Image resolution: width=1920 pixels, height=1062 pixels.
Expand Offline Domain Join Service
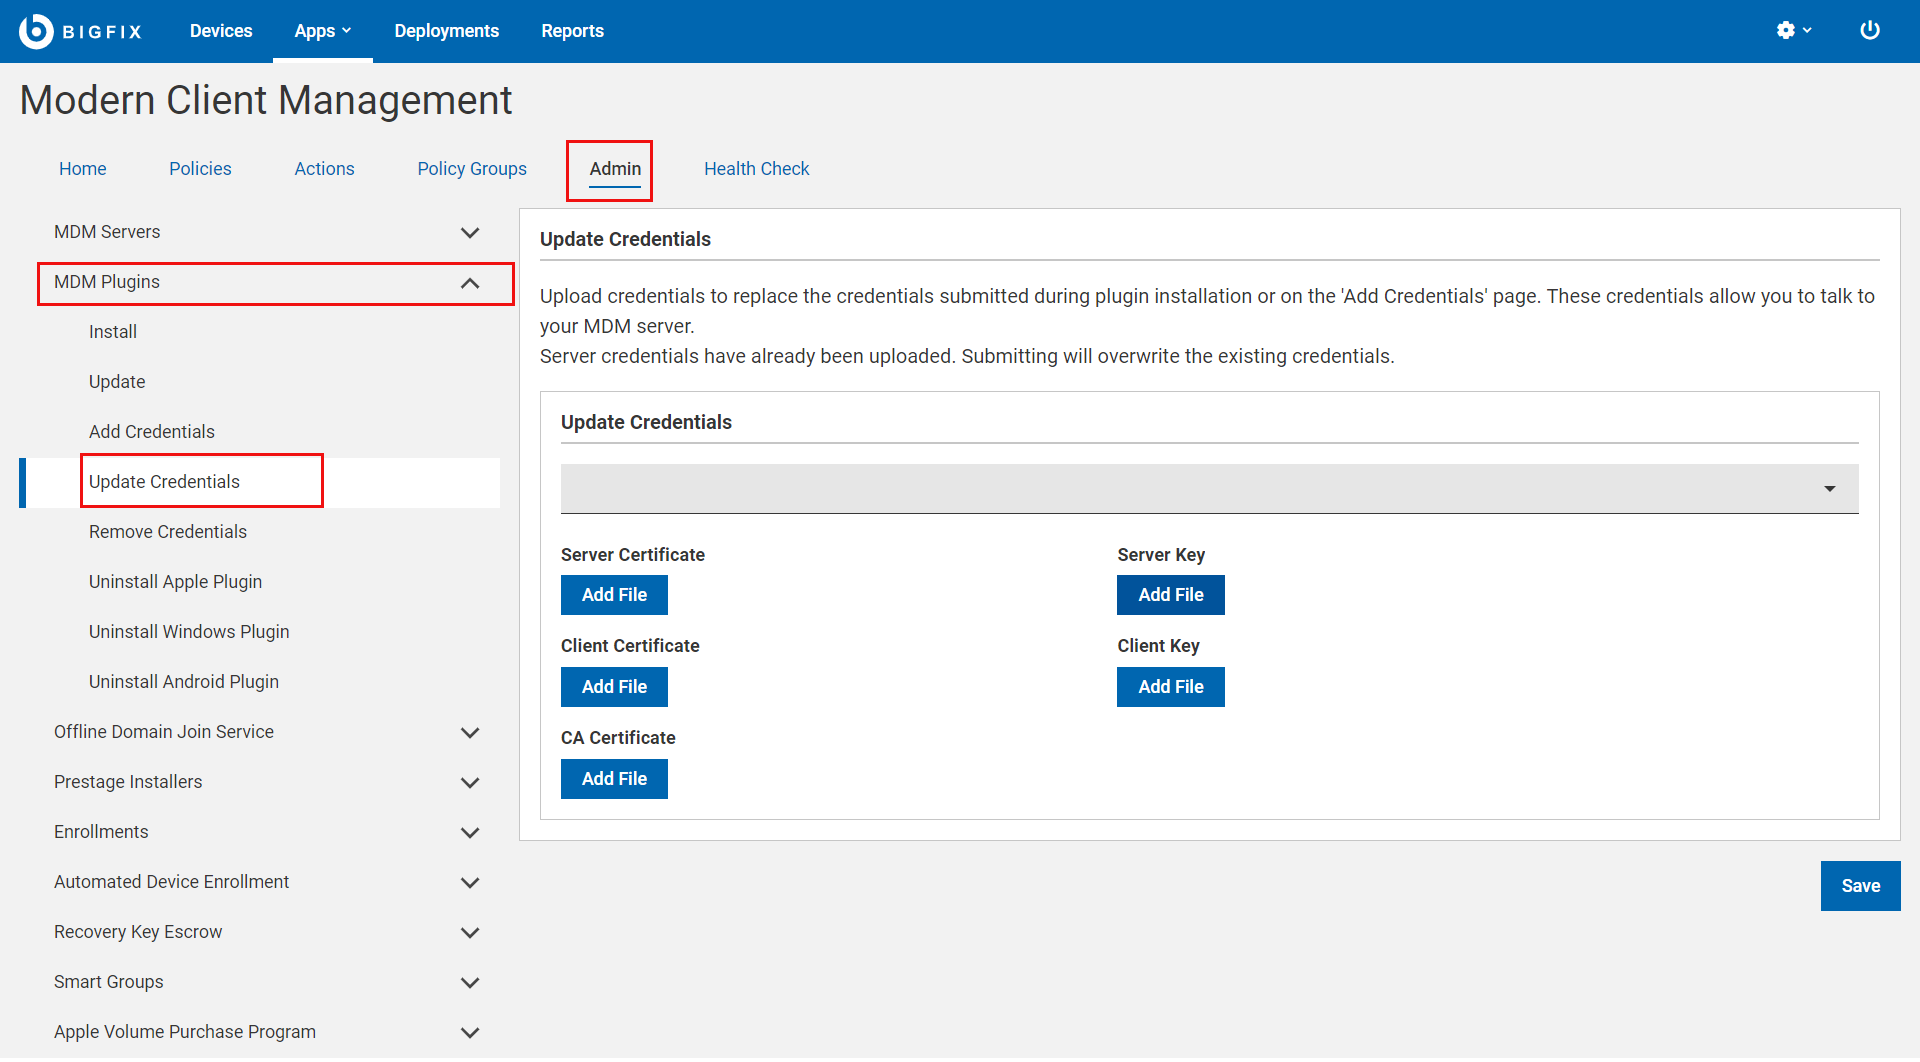469,732
